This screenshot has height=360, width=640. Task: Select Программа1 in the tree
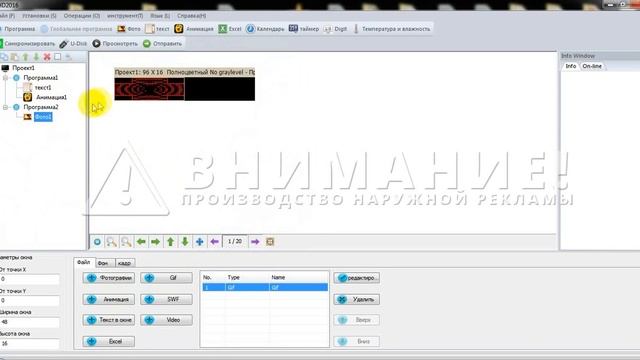click(x=40, y=78)
